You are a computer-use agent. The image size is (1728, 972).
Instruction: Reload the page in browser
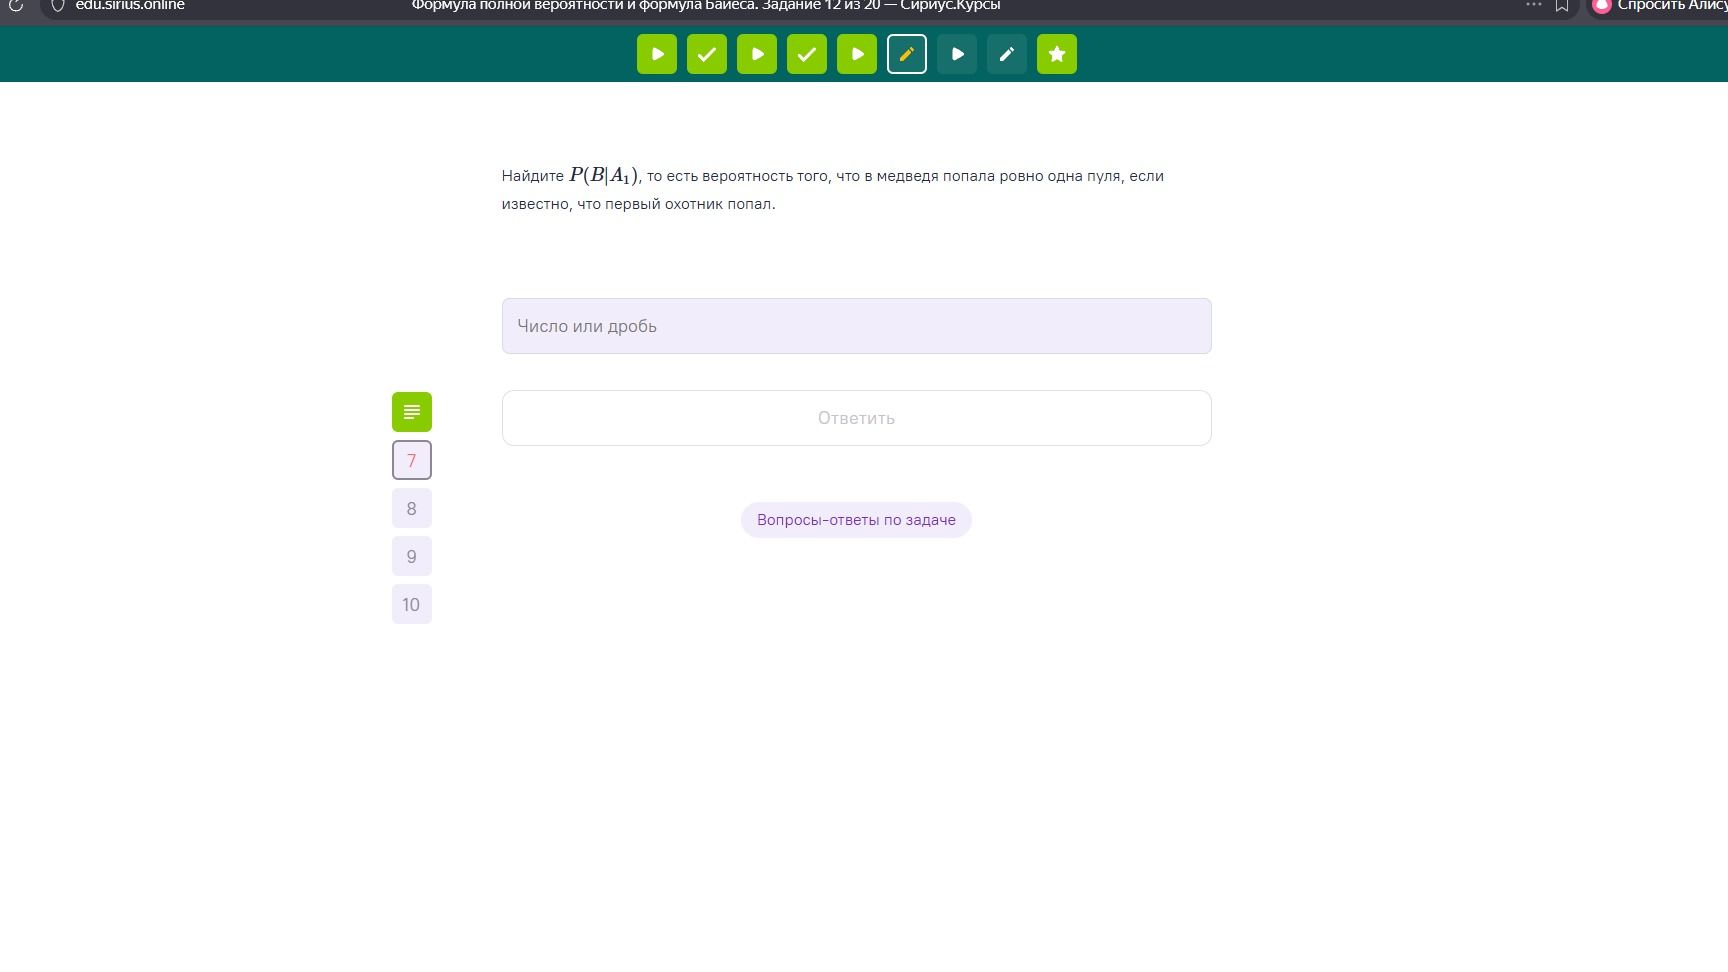pos(16,6)
